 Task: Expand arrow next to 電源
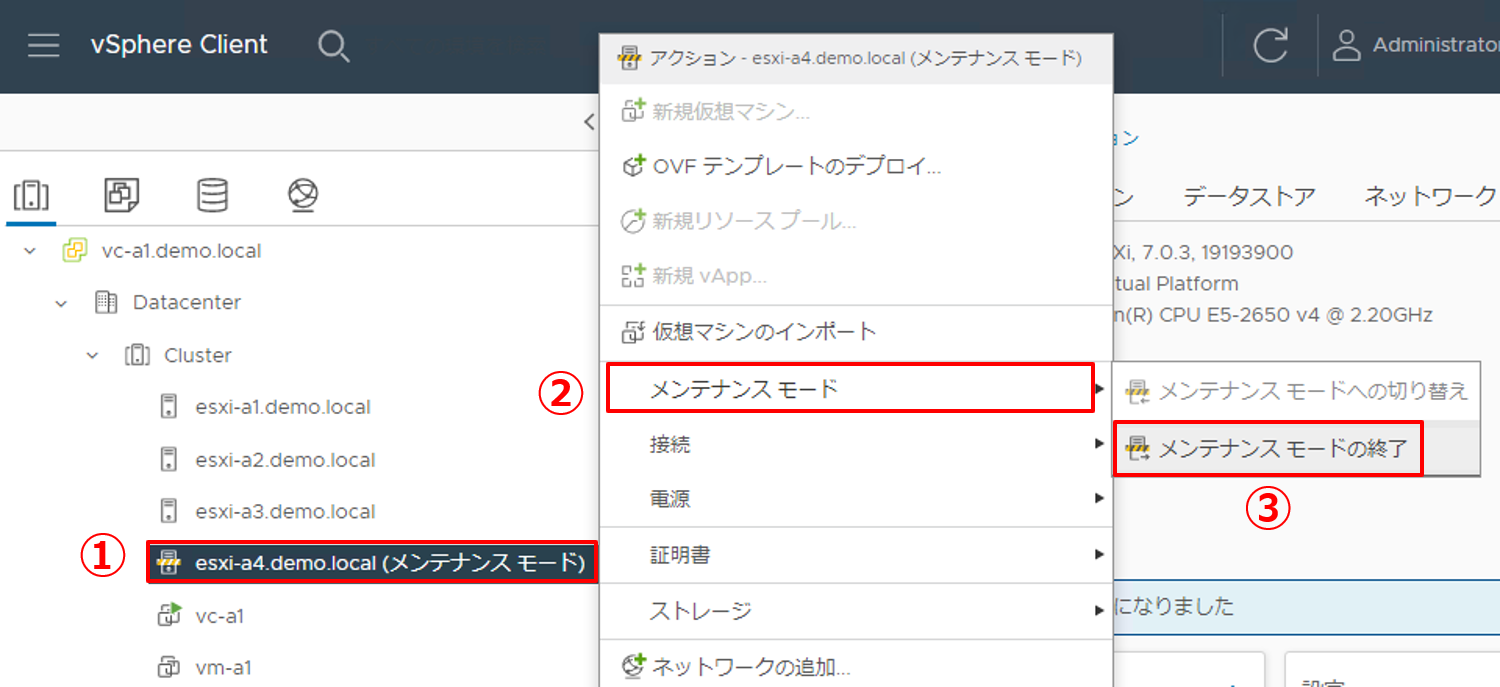pyautogui.click(x=1100, y=498)
